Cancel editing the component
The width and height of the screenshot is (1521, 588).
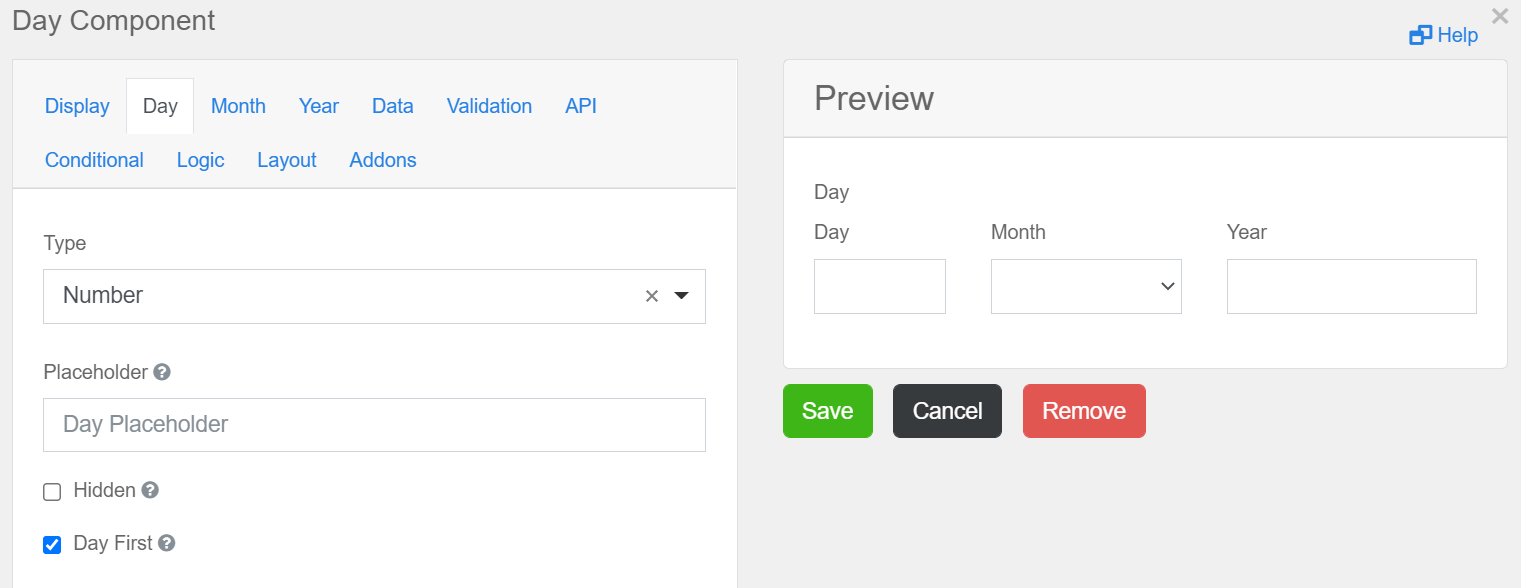tap(947, 411)
